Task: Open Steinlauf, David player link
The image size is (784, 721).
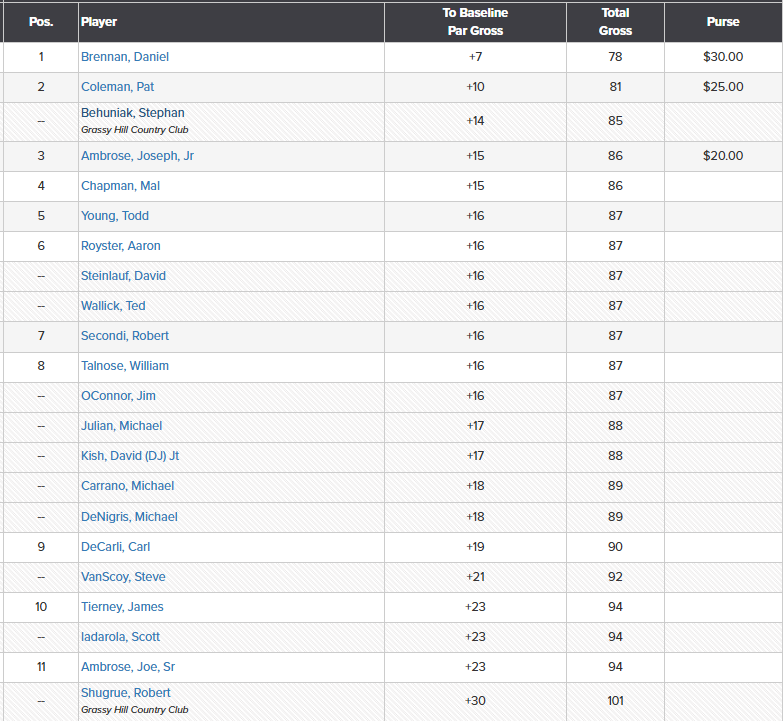Action: (123, 276)
